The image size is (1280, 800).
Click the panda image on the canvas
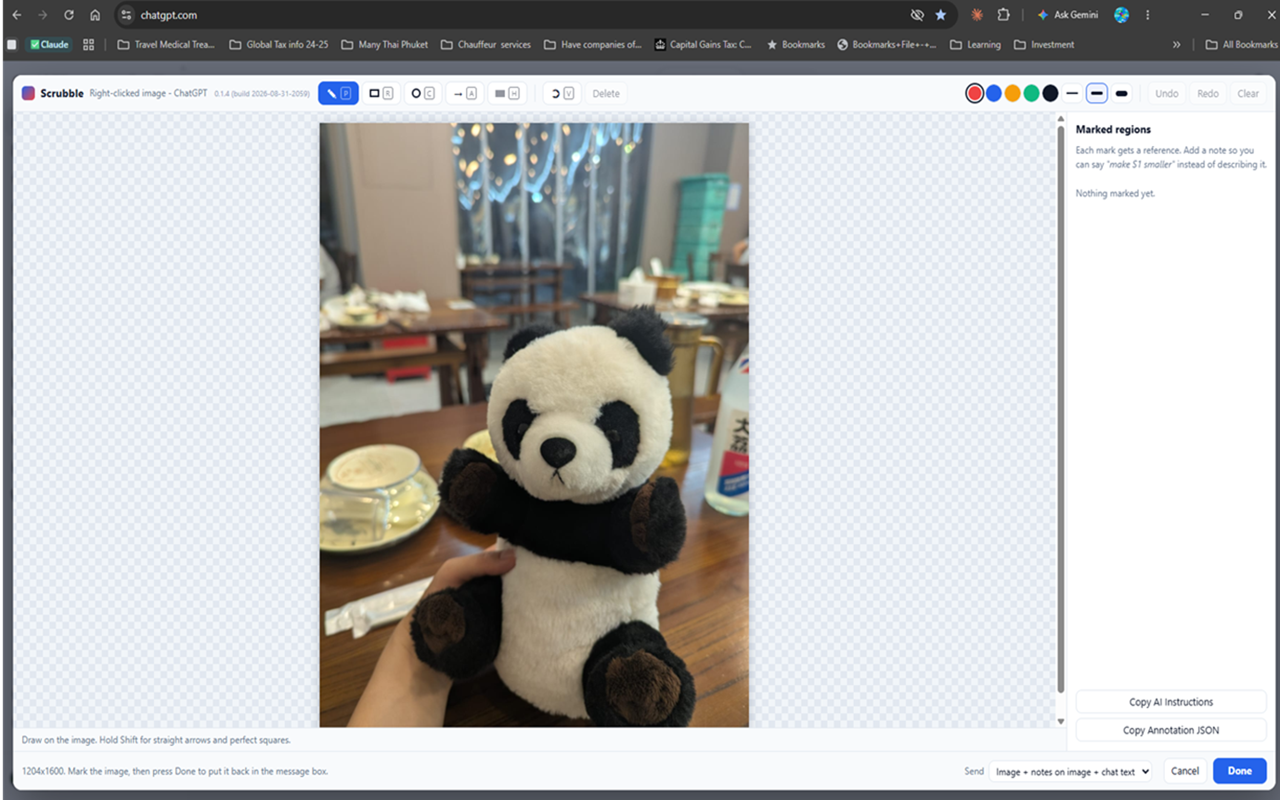(534, 425)
